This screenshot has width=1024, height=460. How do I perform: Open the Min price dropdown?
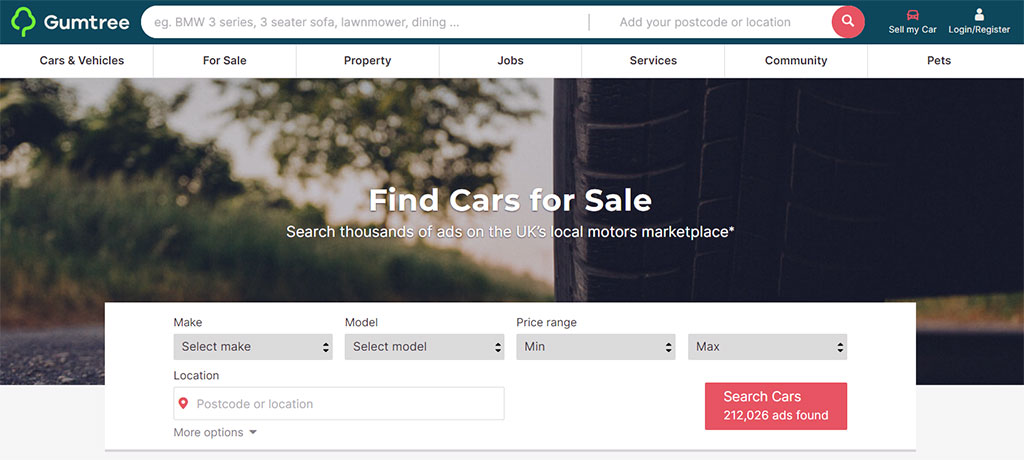point(596,347)
